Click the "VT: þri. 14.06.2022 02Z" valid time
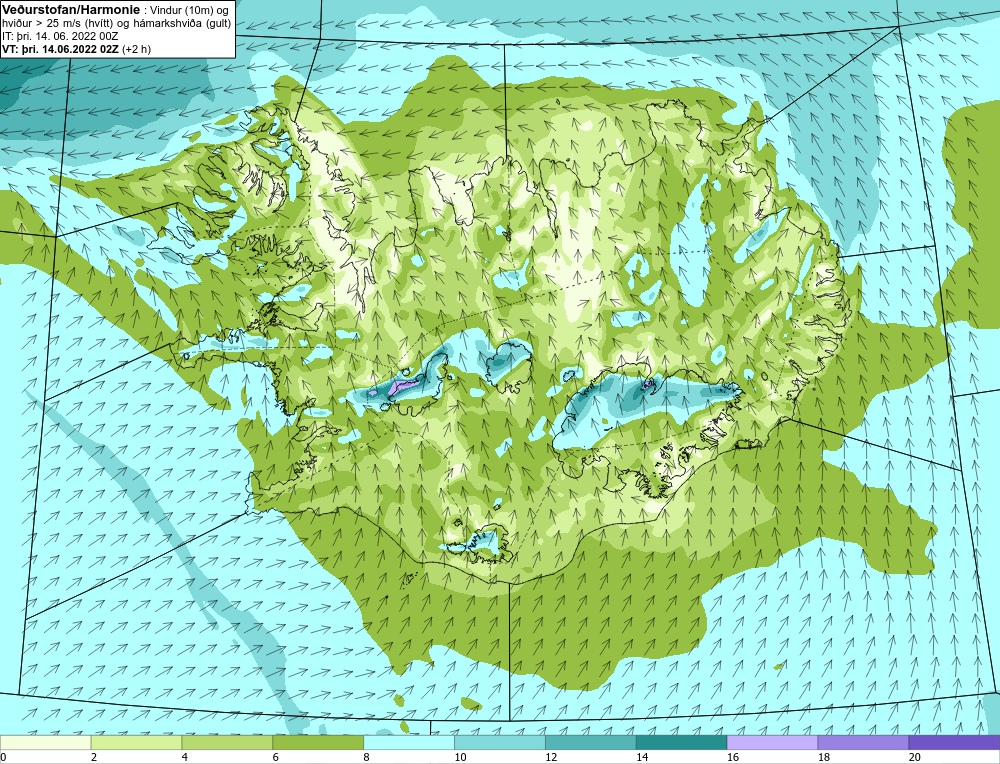The height and width of the screenshot is (764, 1000). click(x=61, y=49)
